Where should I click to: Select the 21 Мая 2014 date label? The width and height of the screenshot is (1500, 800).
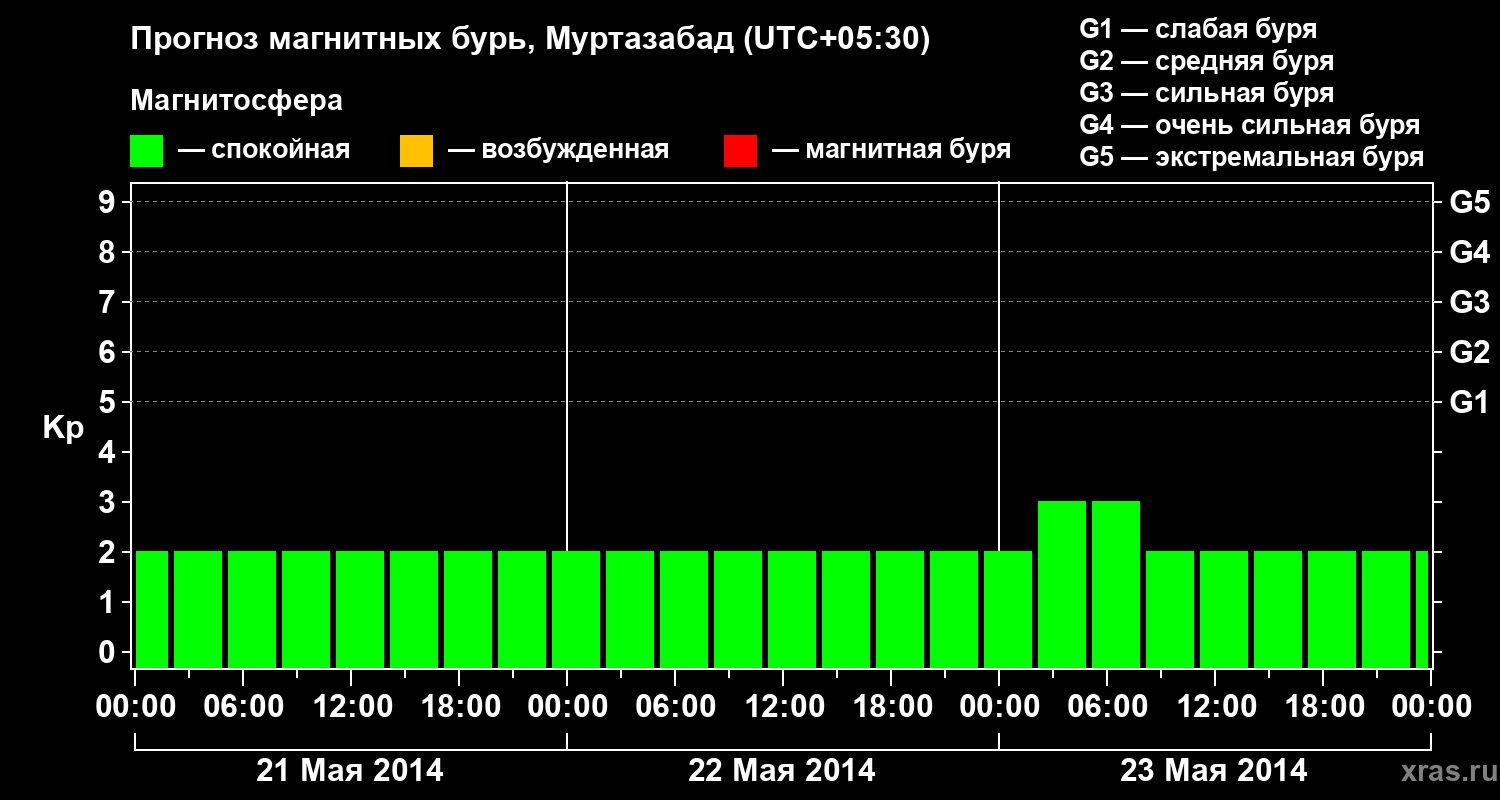tap(350, 771)
